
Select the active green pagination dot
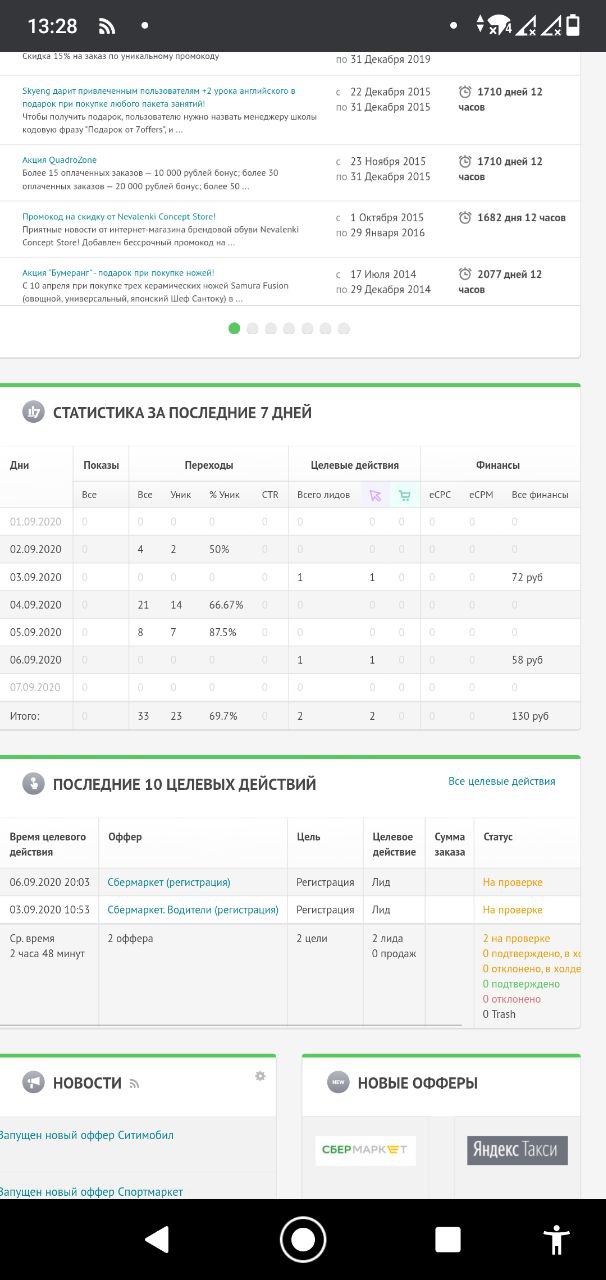[x=234, y=328]
